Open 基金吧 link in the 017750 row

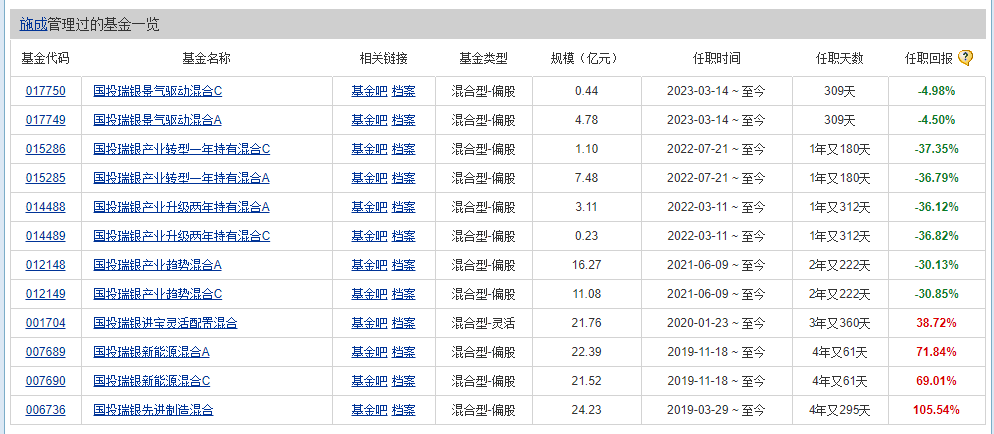(369, 91)
